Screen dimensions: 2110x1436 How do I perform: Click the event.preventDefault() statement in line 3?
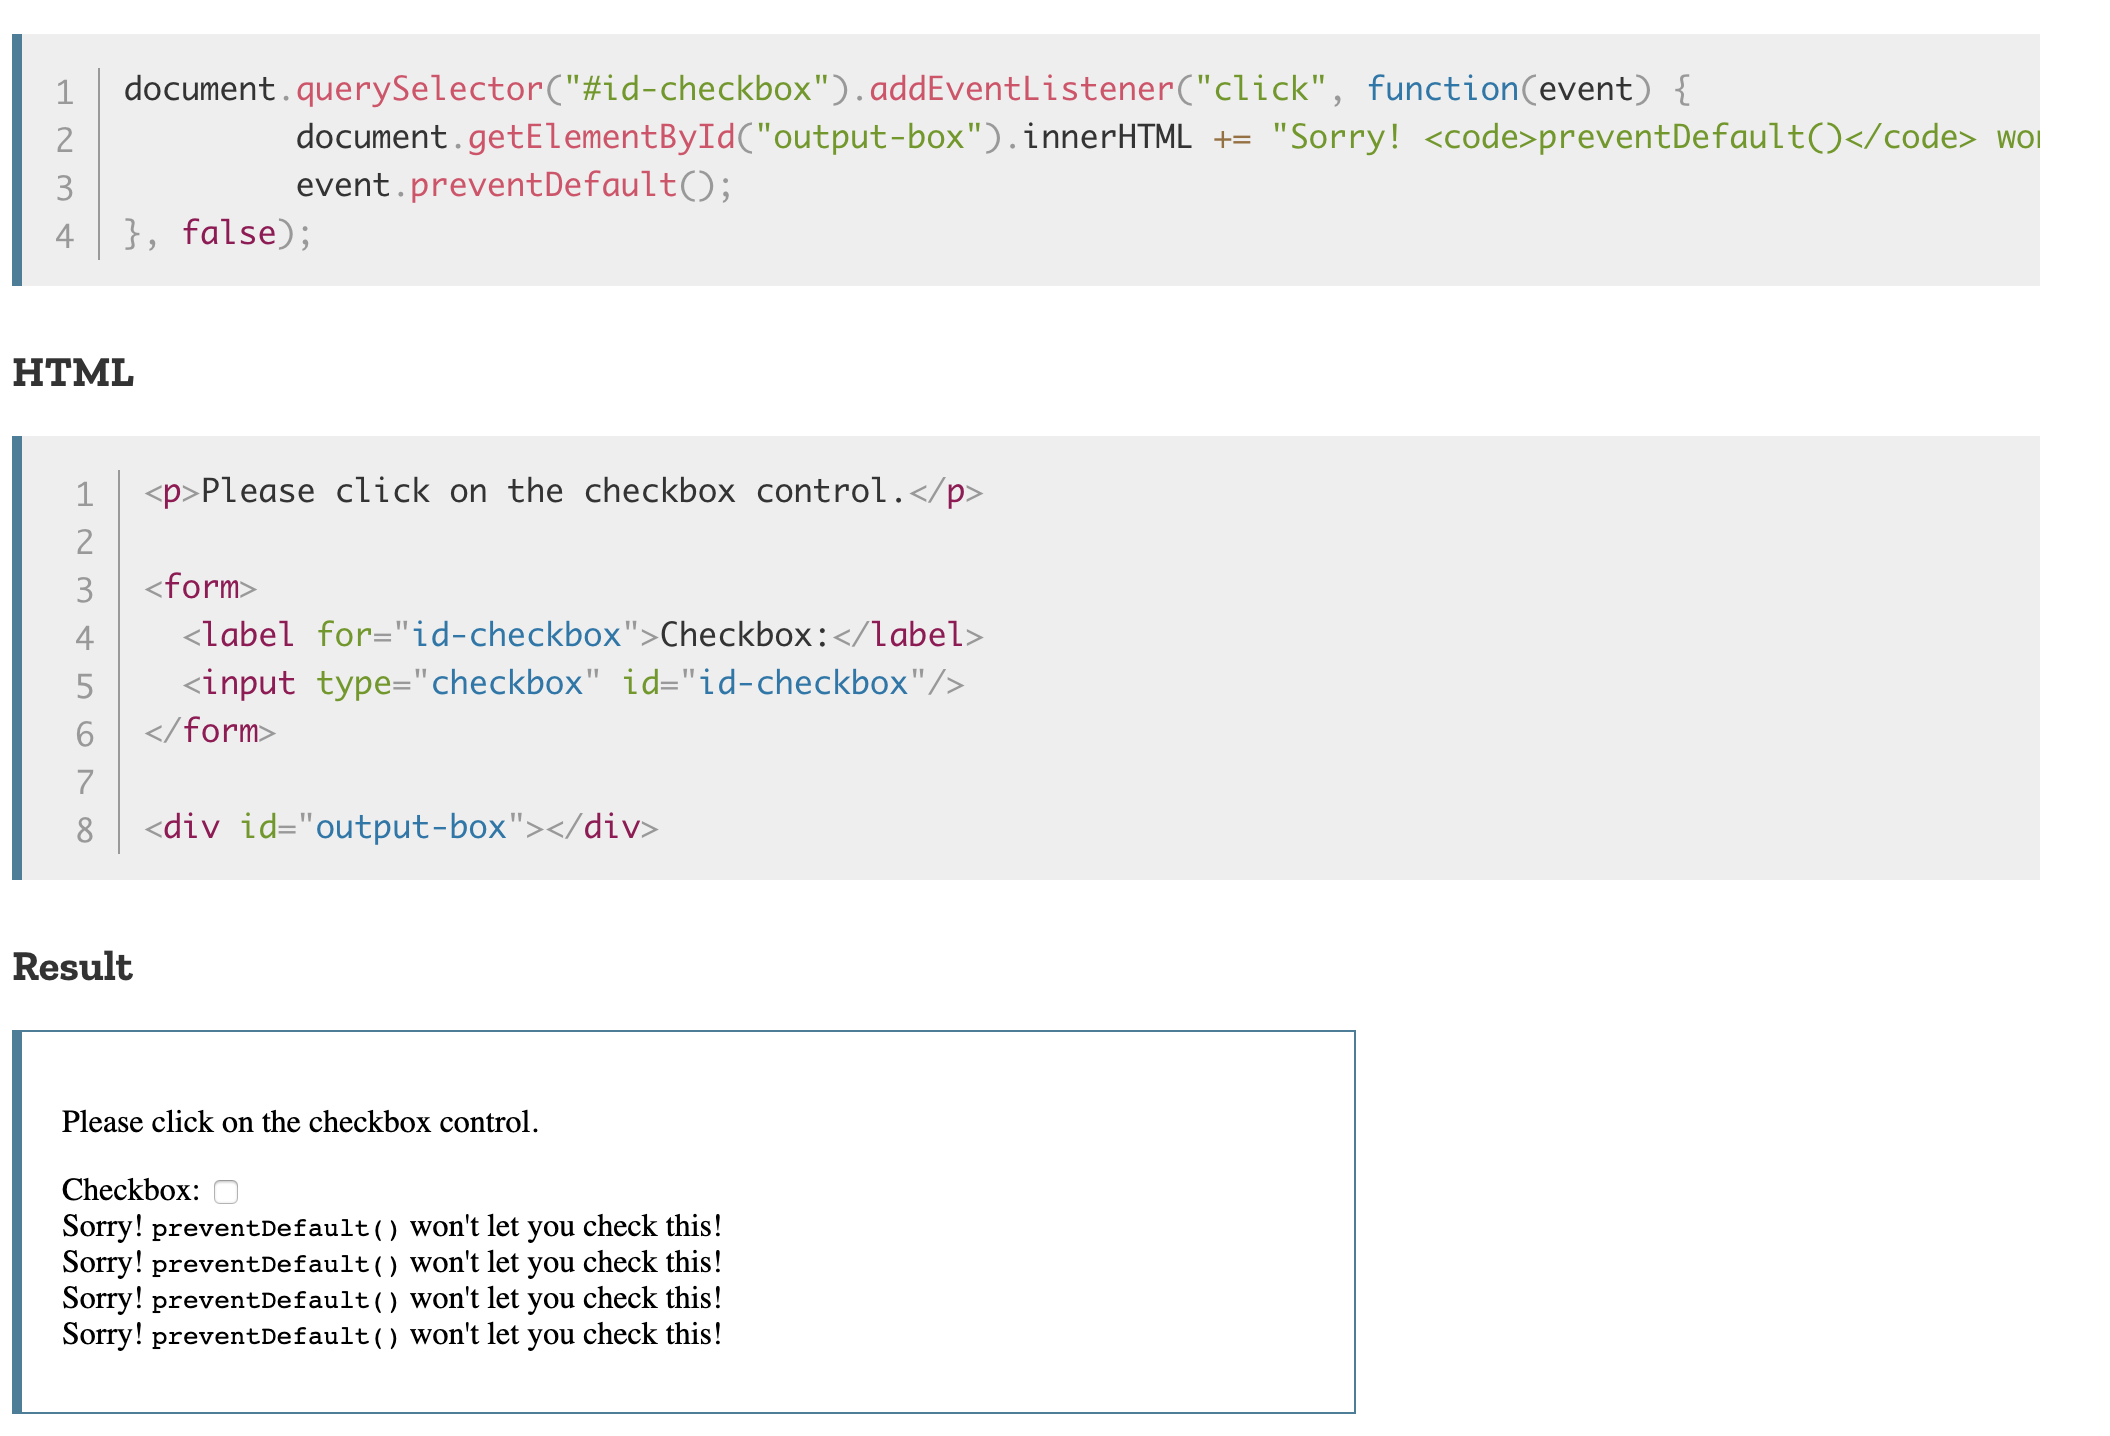(513, 185)
